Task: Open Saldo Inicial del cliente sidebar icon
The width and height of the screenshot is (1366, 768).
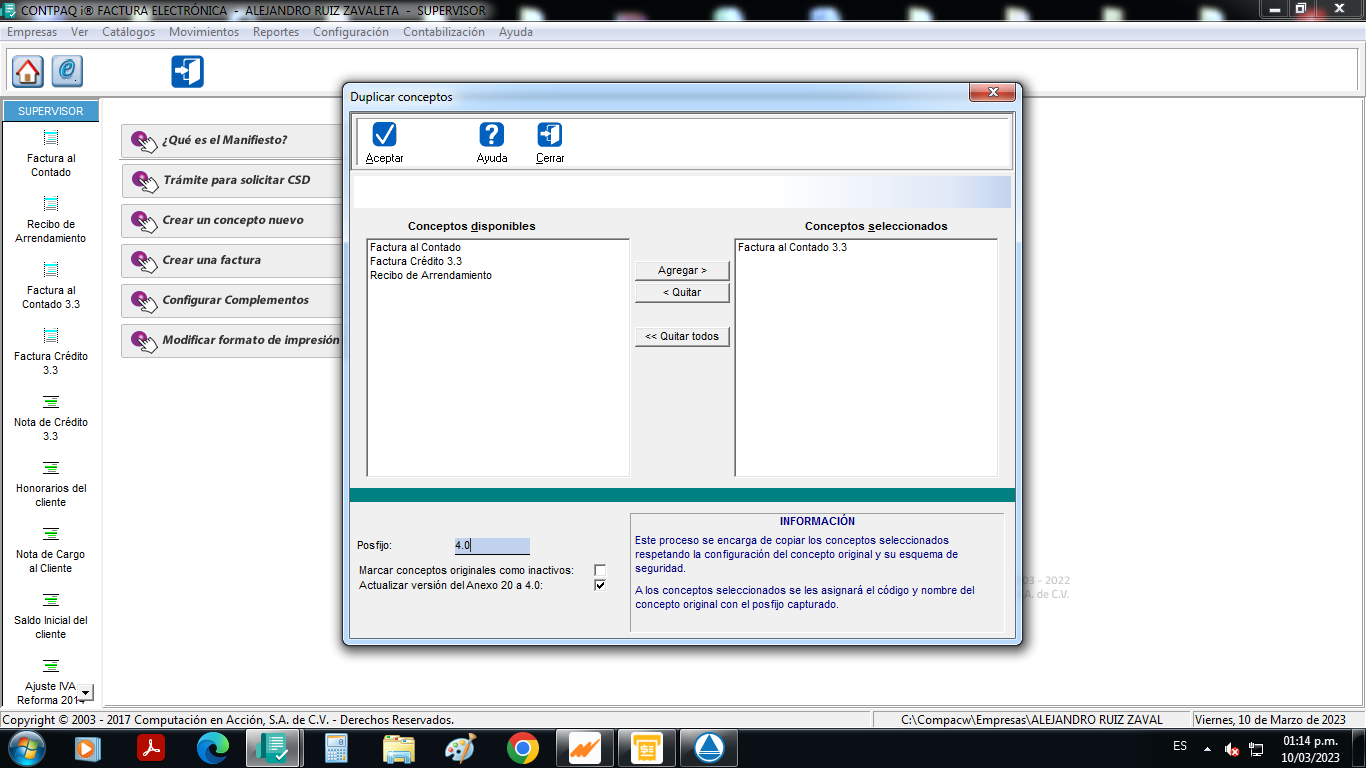Action: [51, 600]
